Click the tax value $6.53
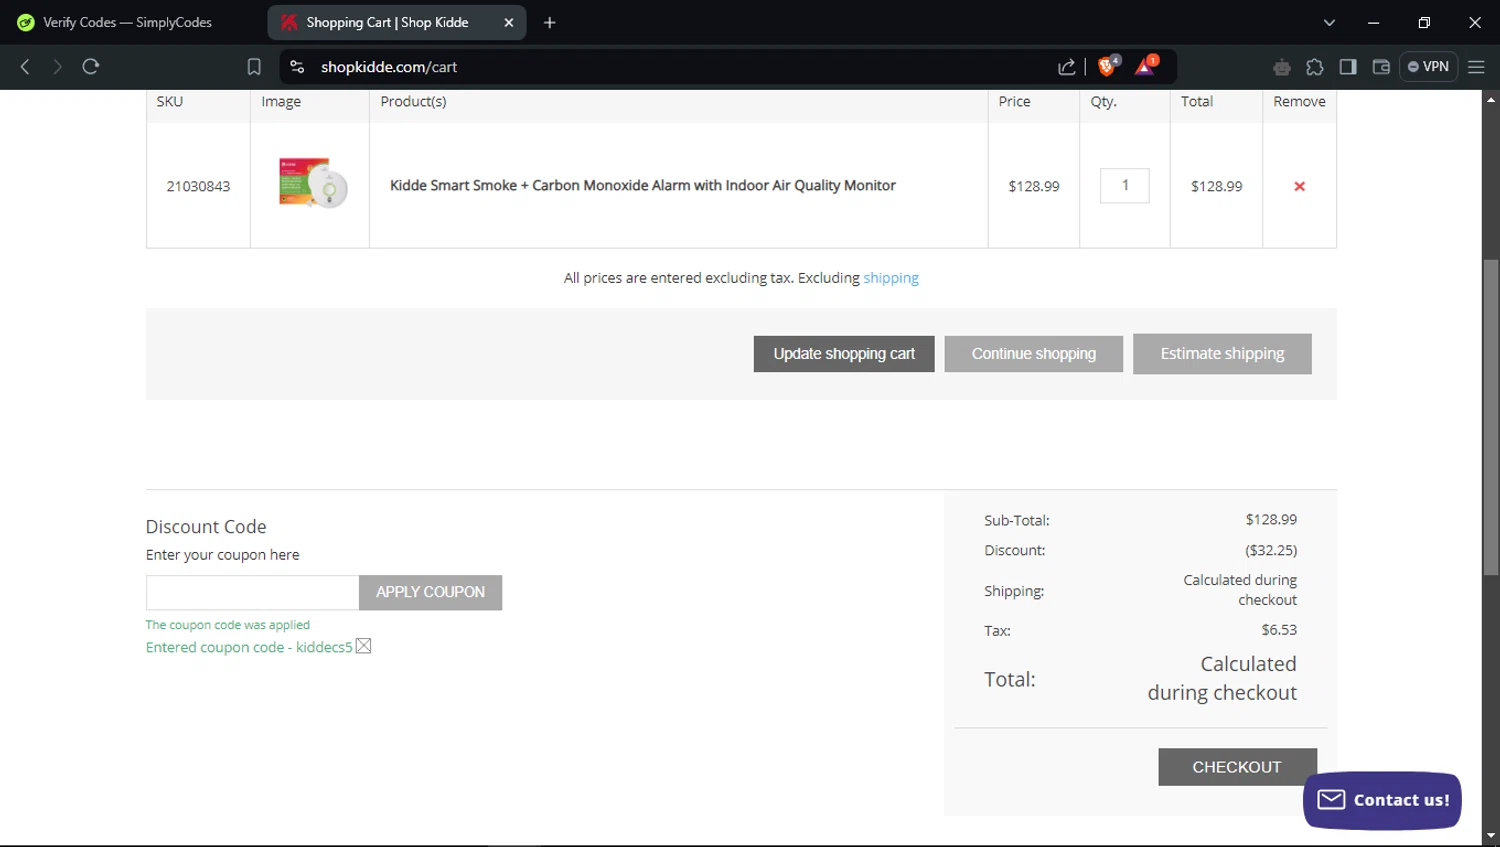This screenshot has width=1500, height=847. point(1279,630)
